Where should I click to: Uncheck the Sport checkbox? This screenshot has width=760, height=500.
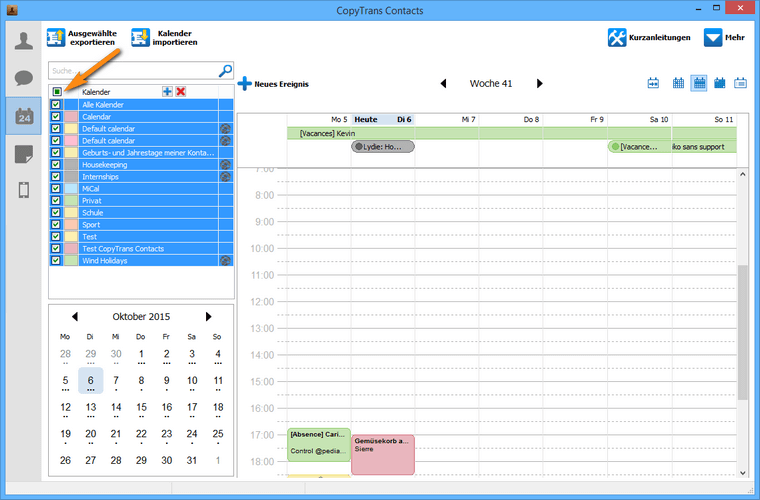[x=56, y=224]
